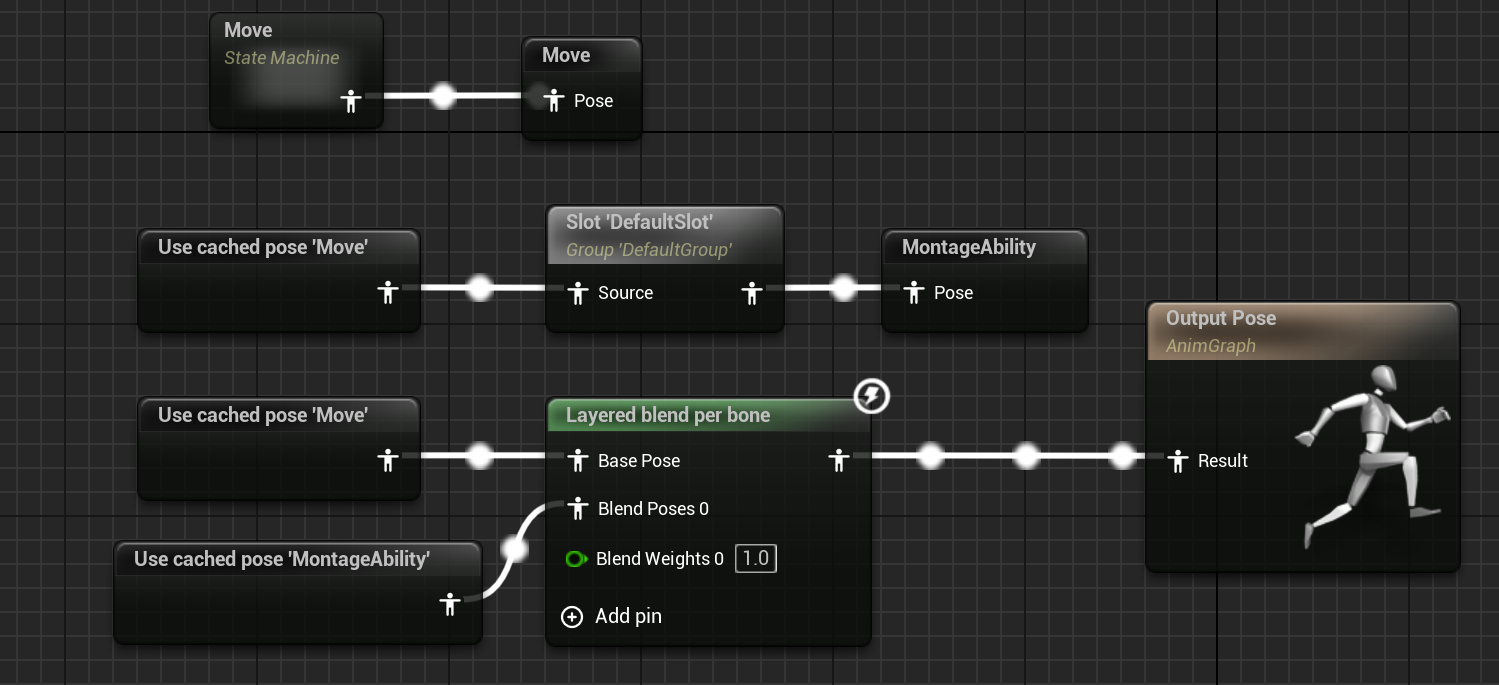Click the Source input pin on Slot 'DefaultSlot'

(x=578, y=293)
